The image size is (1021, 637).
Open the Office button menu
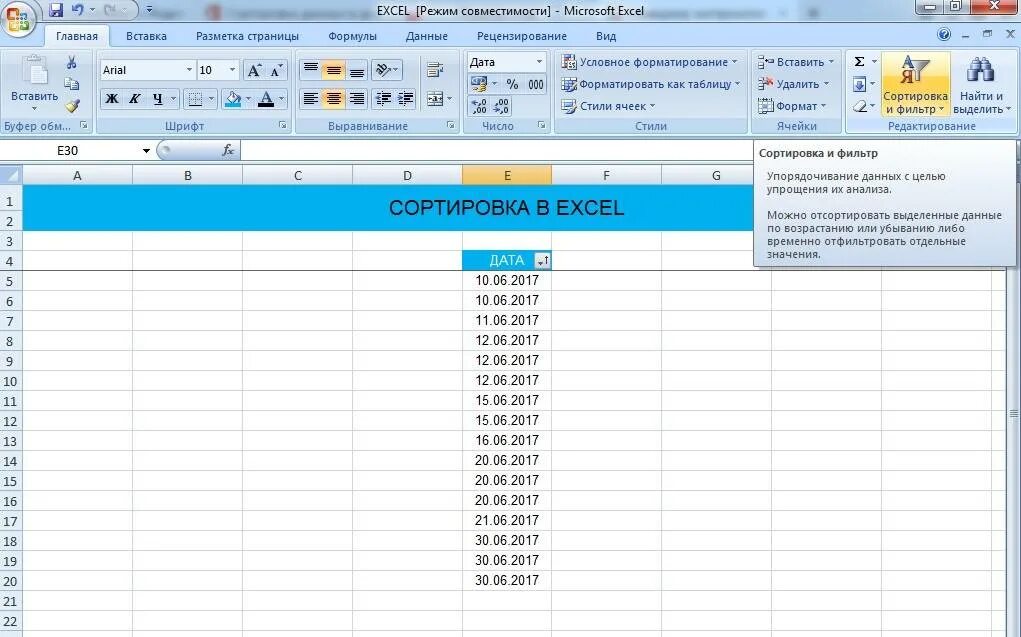(19, 19)
